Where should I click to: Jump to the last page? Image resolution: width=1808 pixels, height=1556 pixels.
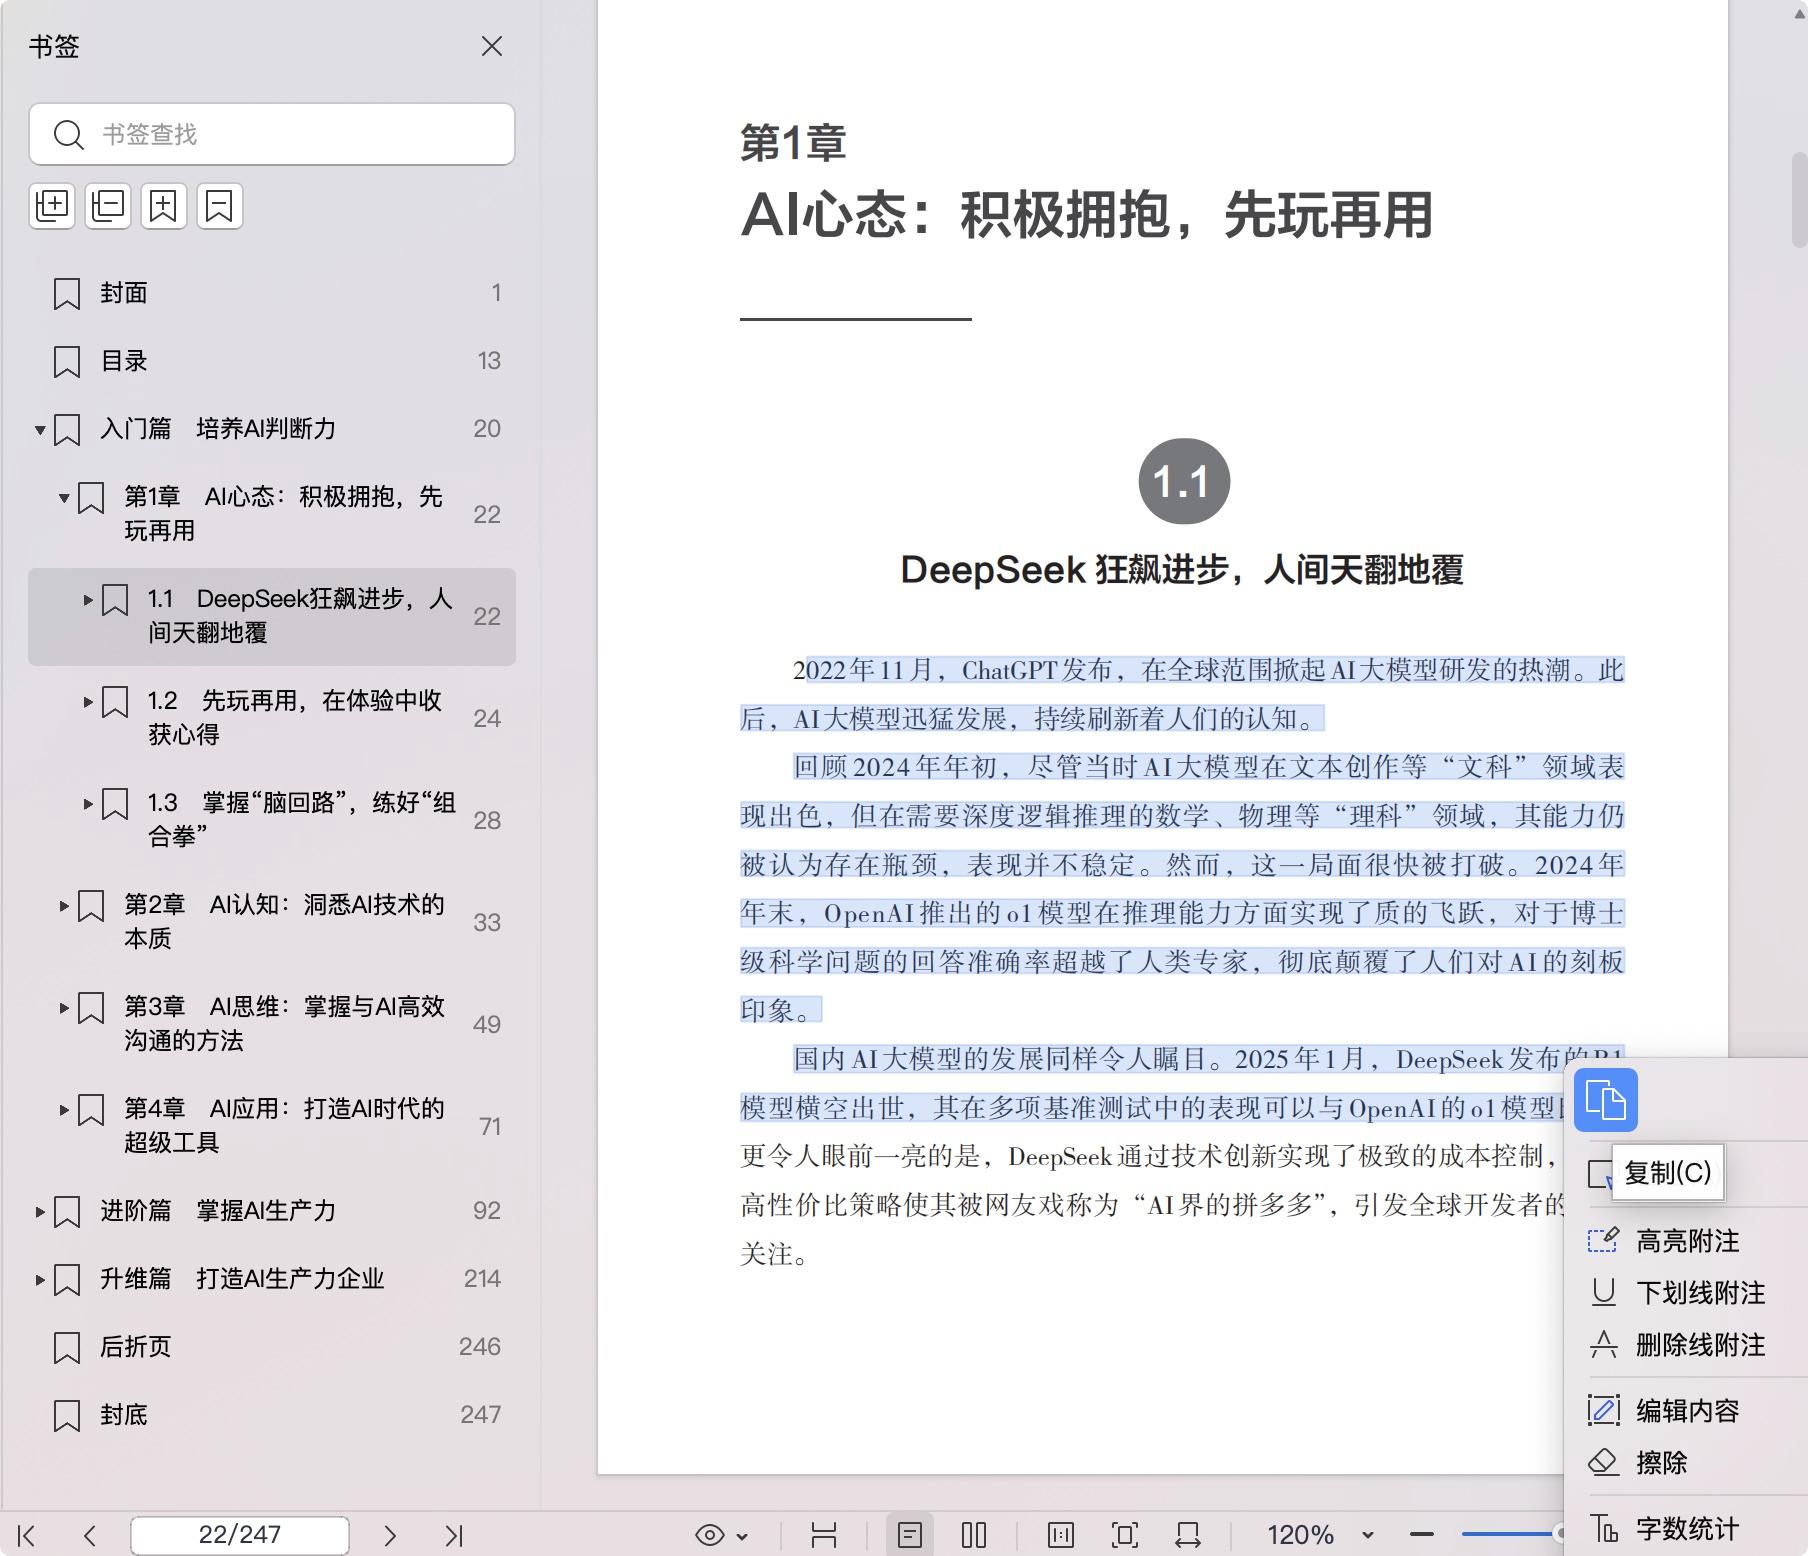point(454,1535)
